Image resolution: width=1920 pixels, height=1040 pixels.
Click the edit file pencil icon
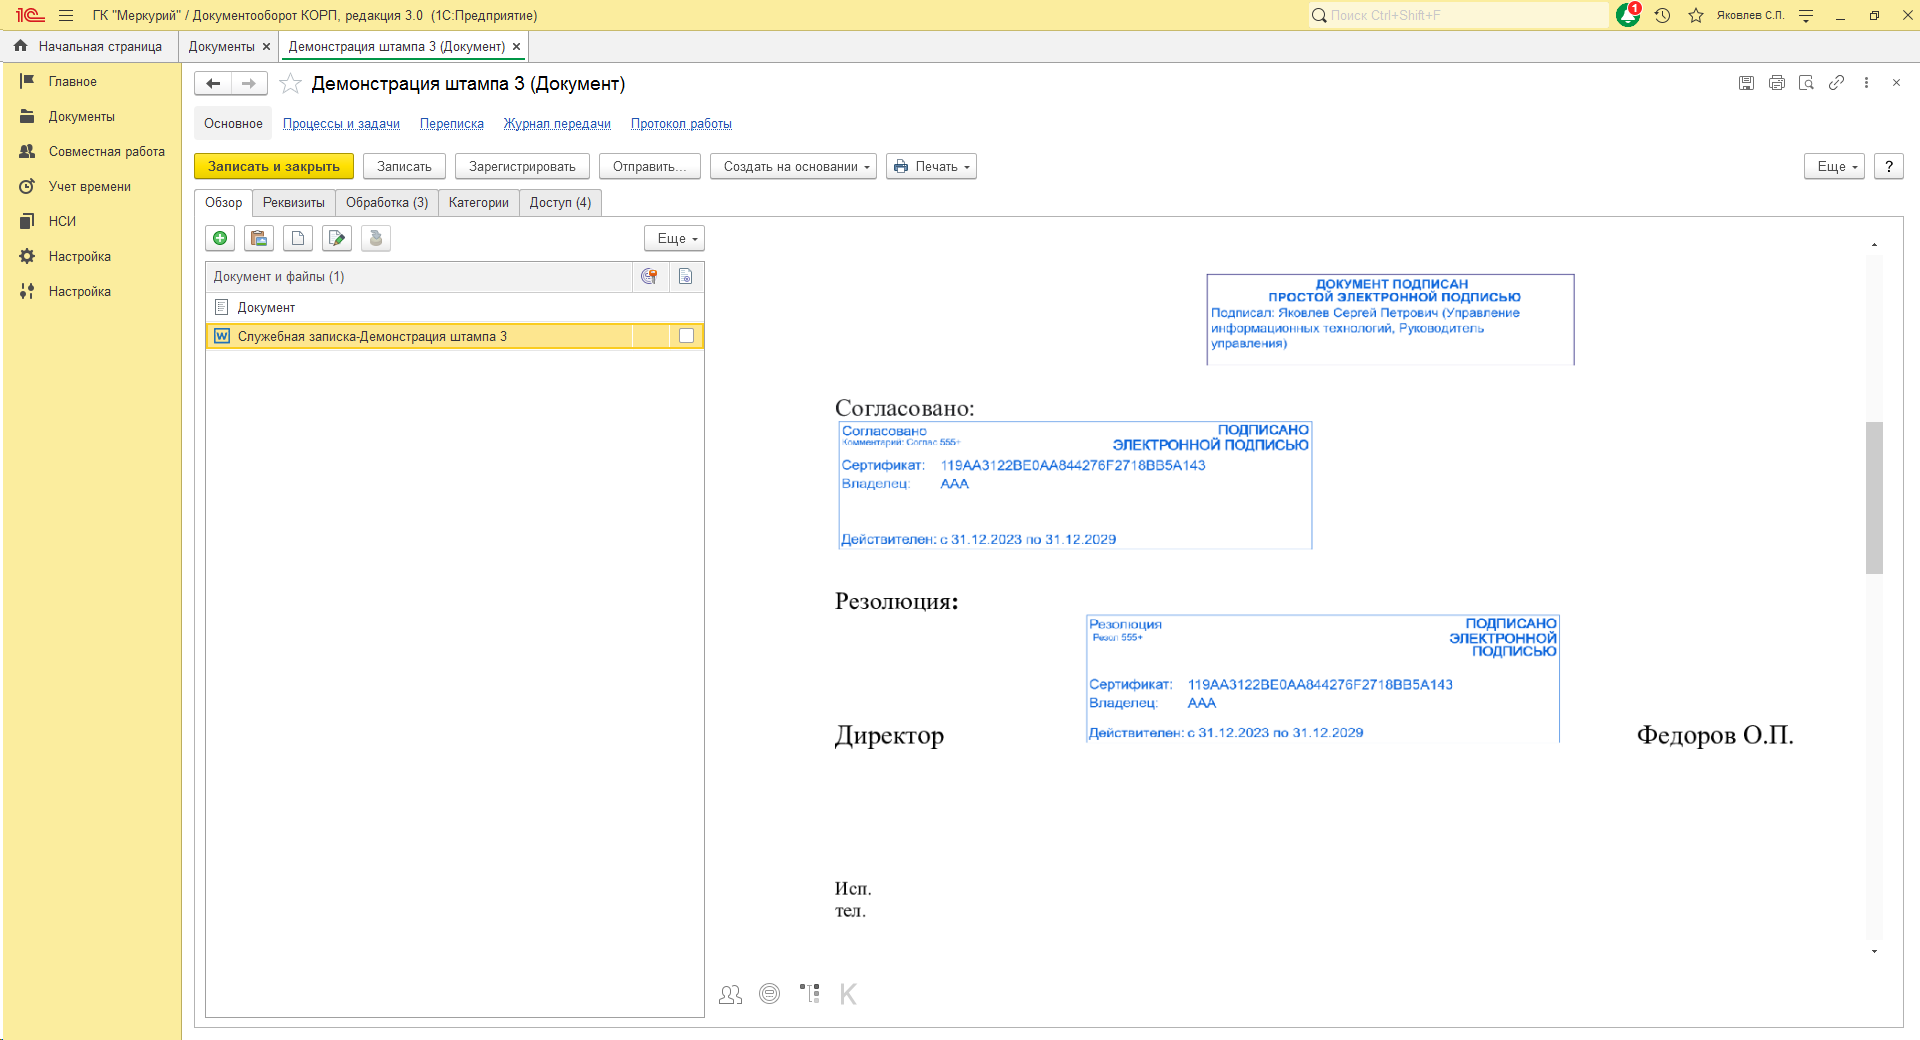click(337, 238)
